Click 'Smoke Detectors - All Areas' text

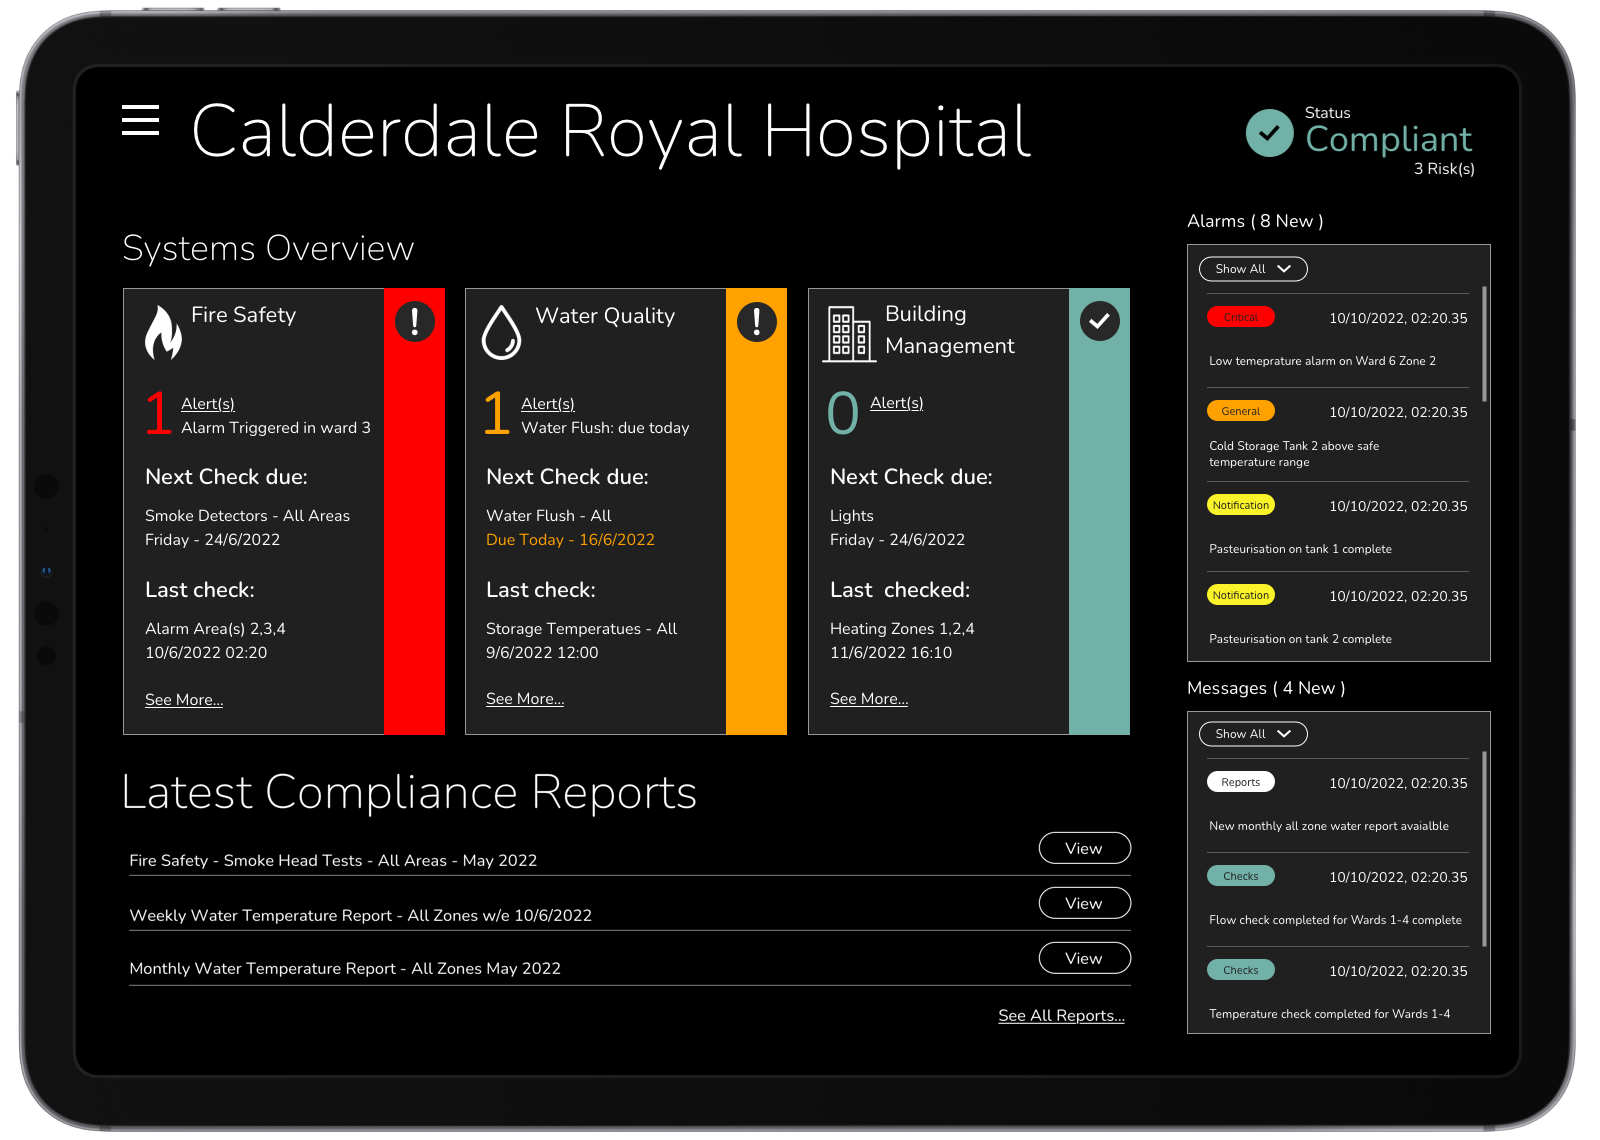[247, 516]
